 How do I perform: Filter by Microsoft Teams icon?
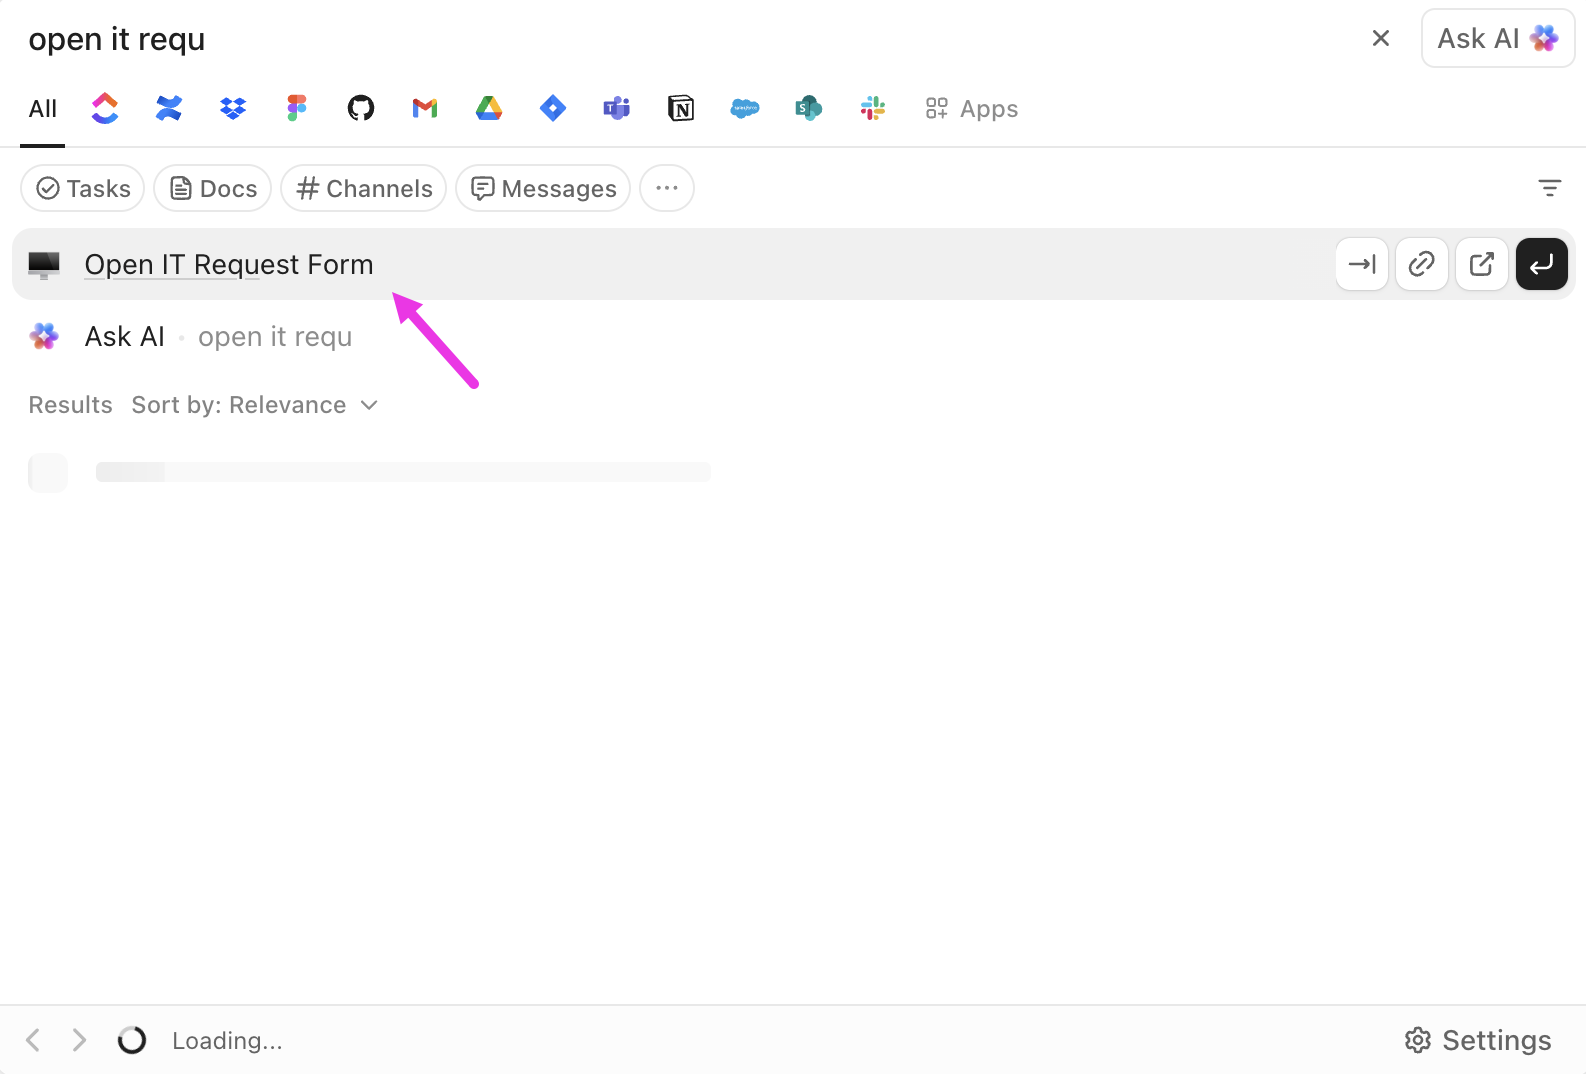tap(617, 108)
